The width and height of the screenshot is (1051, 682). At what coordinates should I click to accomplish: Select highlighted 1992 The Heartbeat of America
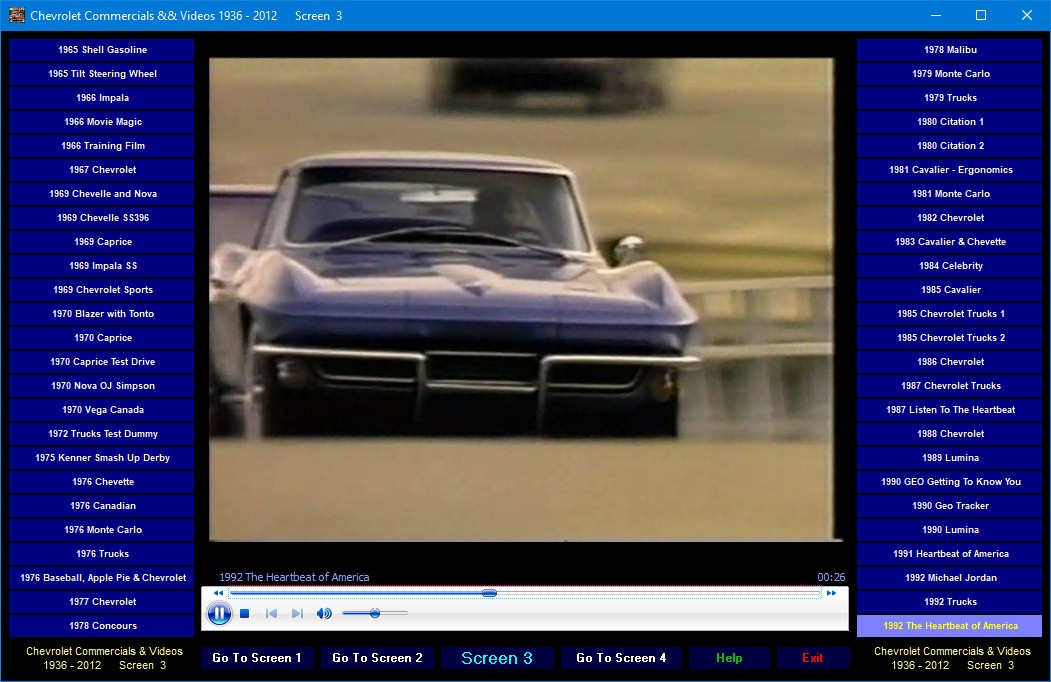[x=950, y=626]
